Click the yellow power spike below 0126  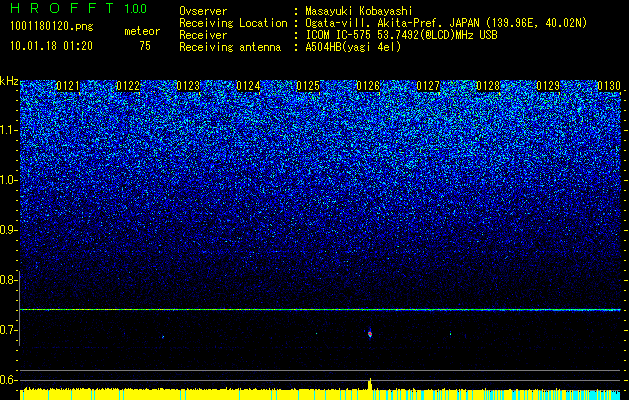pos(370,384)
